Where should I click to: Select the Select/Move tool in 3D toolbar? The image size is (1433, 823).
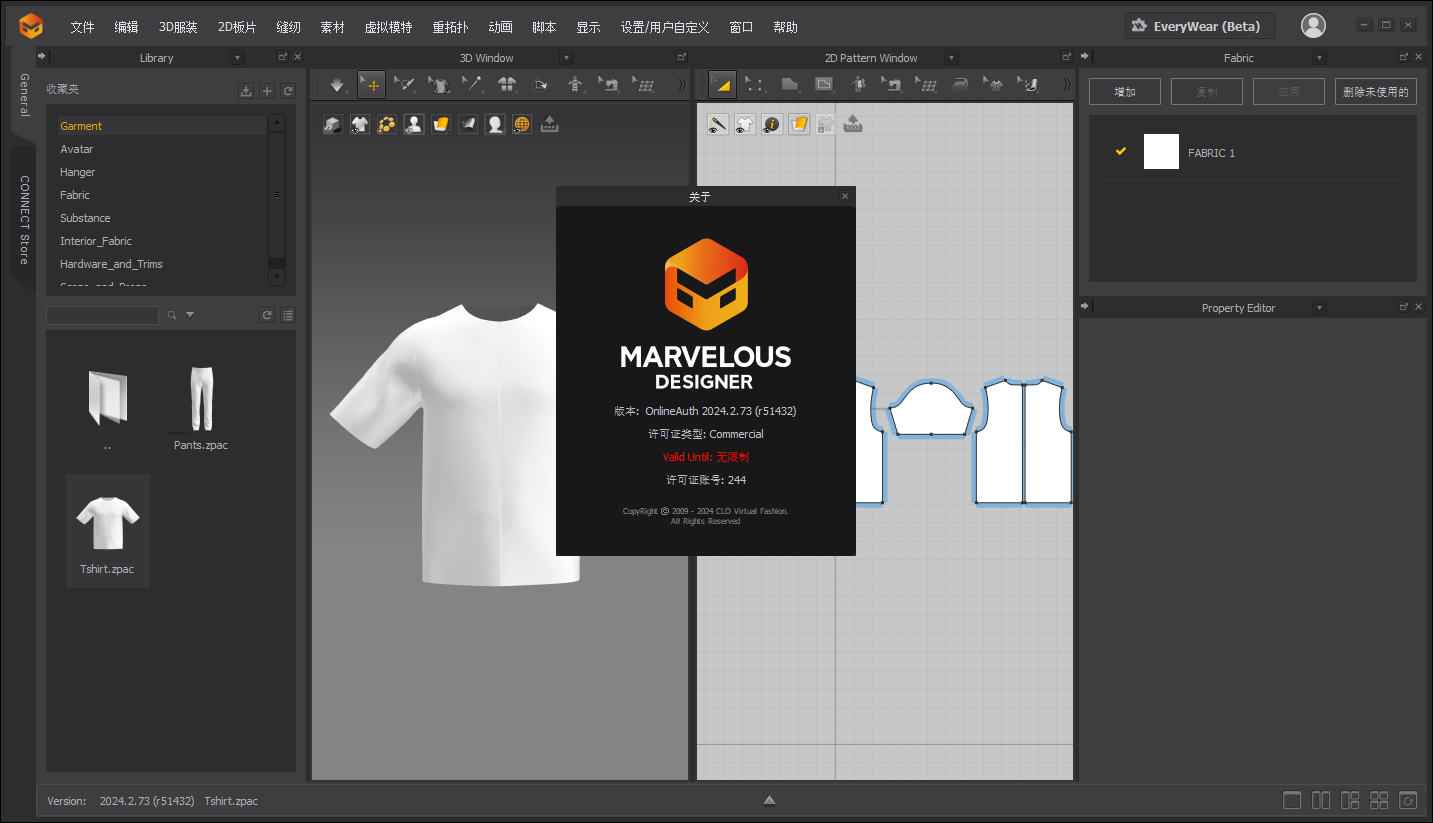click(372, 85)
